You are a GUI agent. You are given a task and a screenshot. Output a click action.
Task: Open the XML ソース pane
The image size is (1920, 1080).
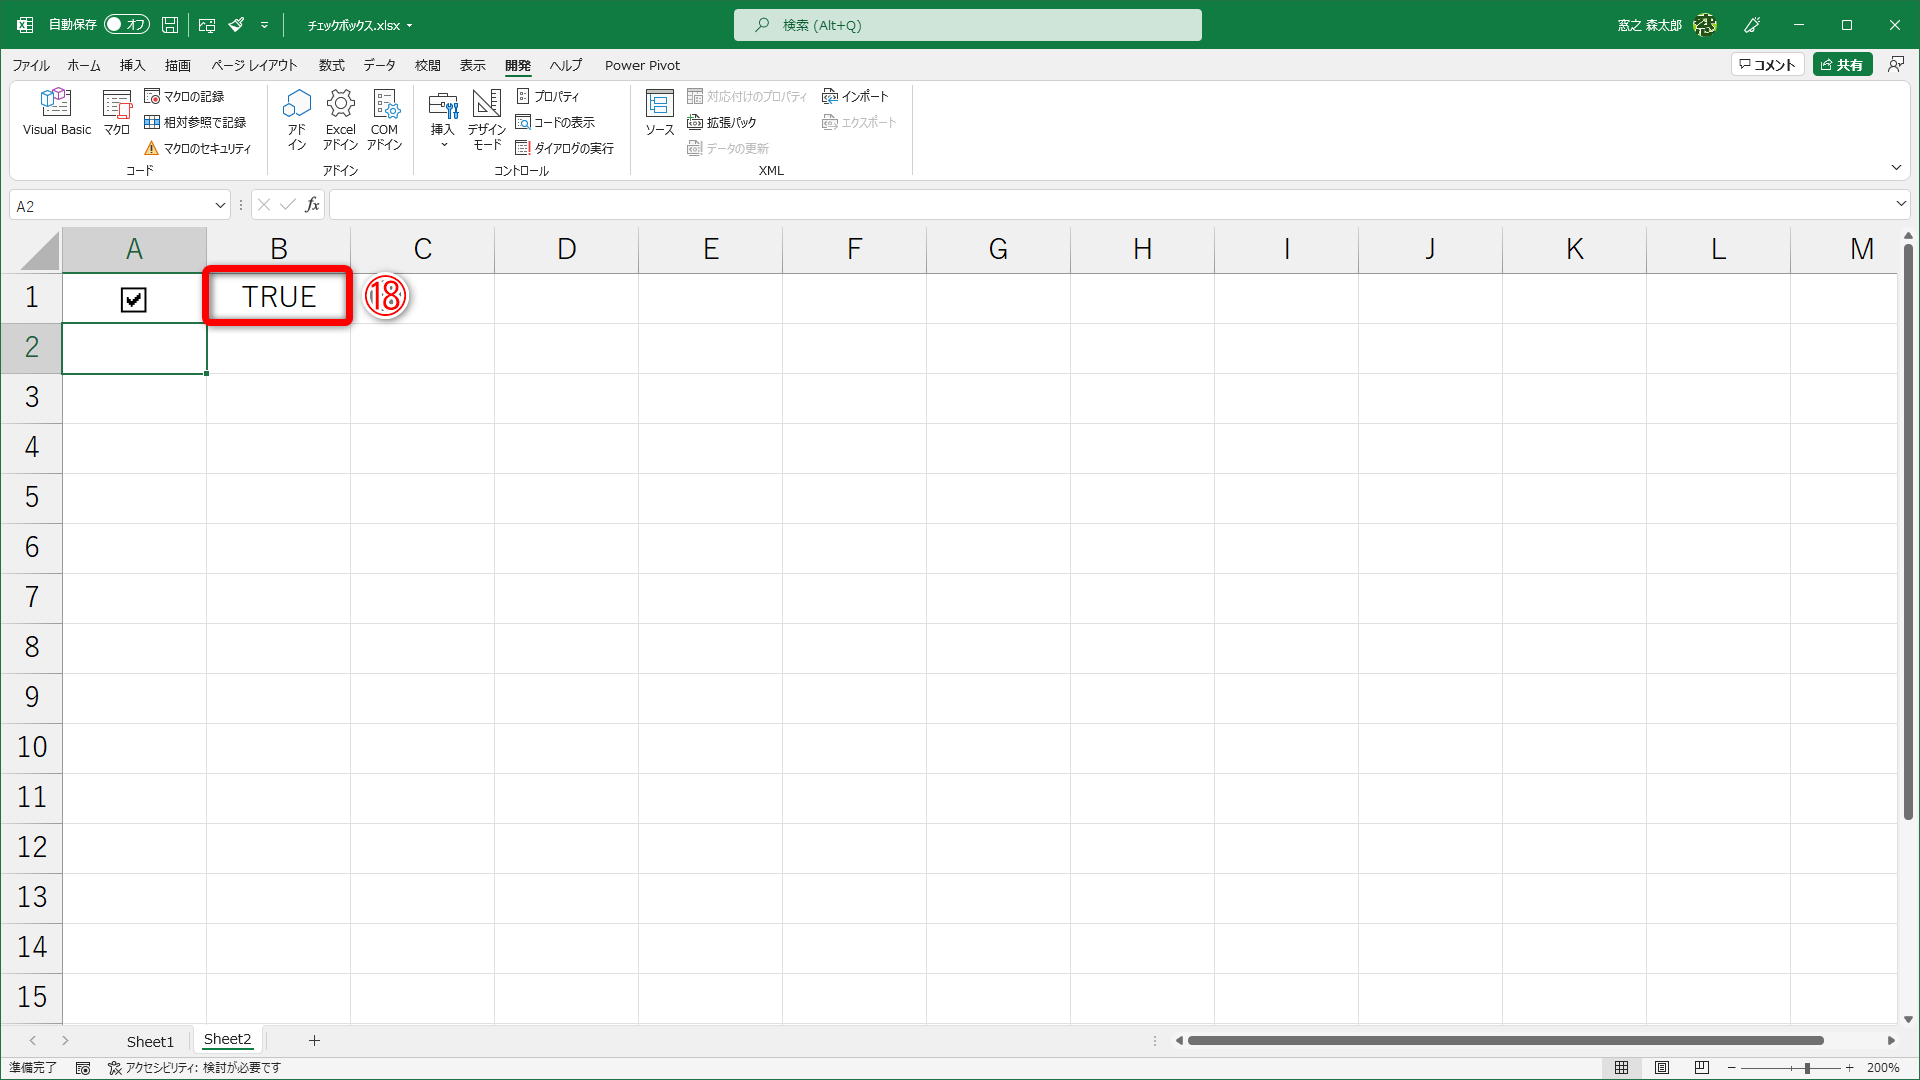659,112
